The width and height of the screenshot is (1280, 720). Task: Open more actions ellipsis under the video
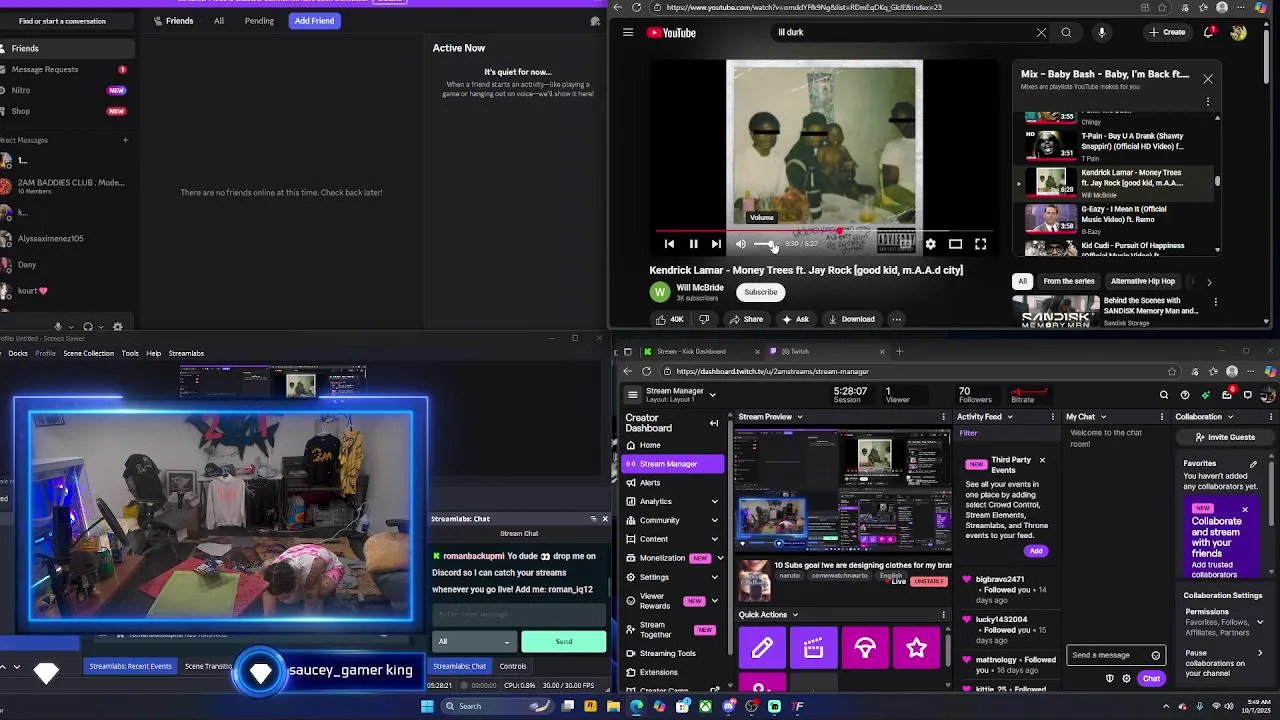[896, 319]
